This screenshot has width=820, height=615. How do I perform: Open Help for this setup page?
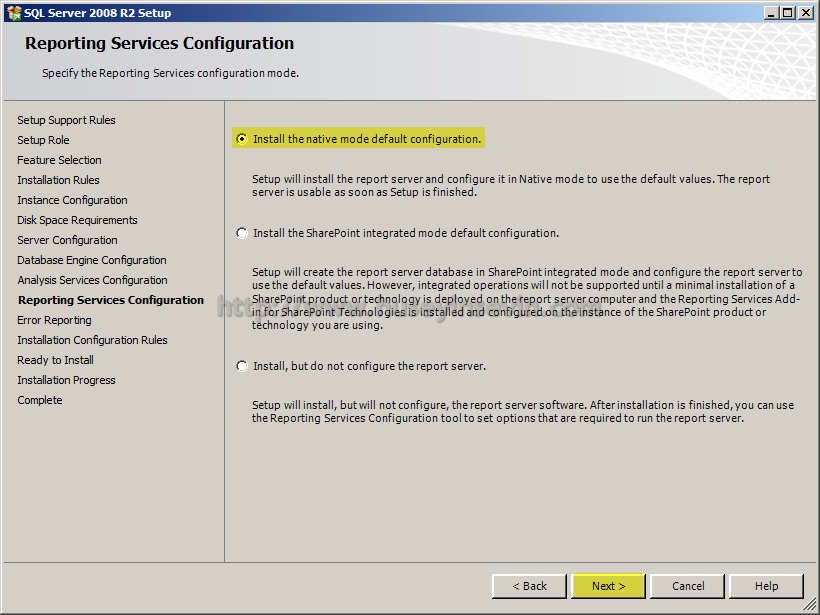(x=766, y=586)
